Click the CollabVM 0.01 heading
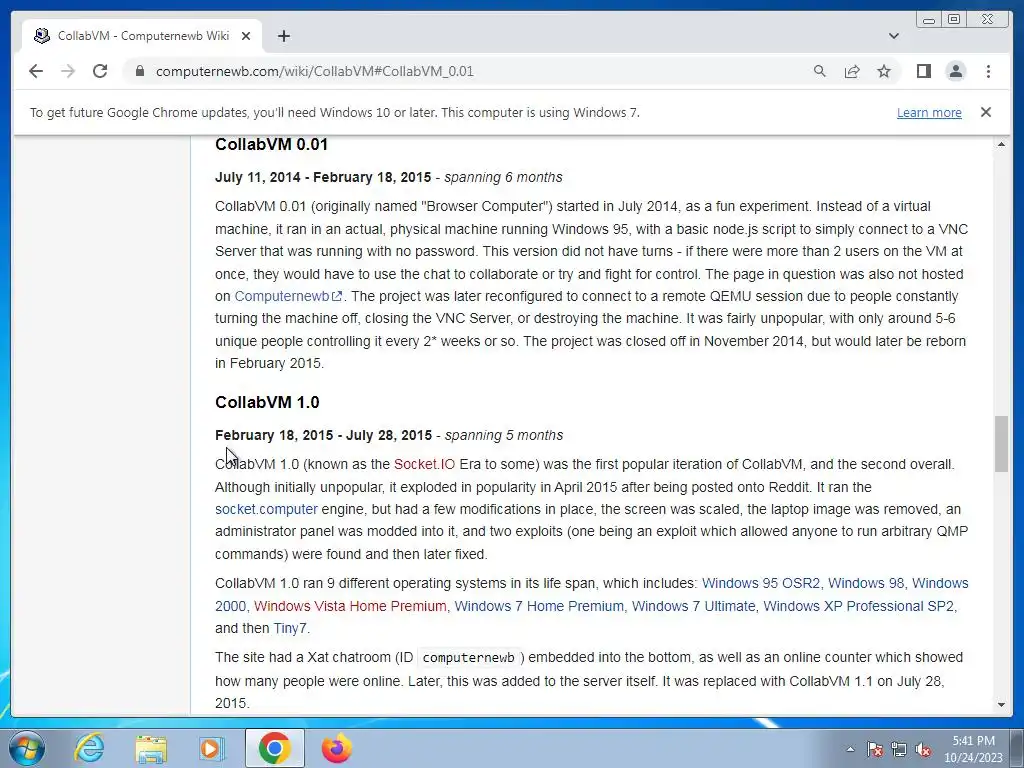 point(271,144)
